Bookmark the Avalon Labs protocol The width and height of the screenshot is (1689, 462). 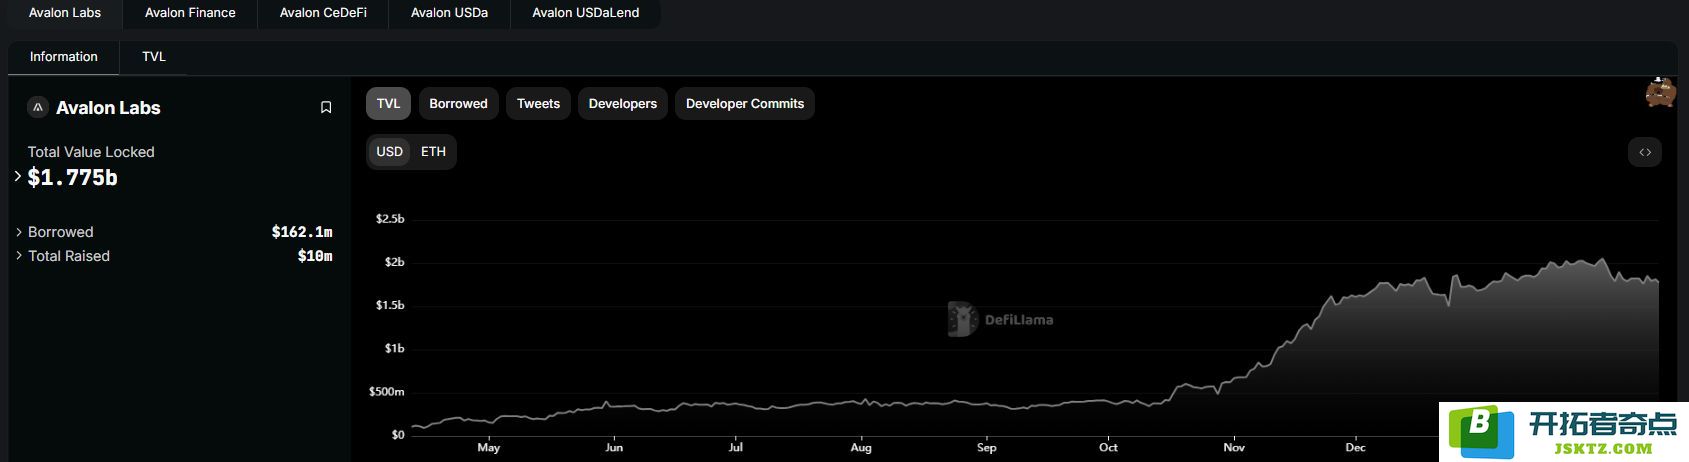[x=326, y=108]
